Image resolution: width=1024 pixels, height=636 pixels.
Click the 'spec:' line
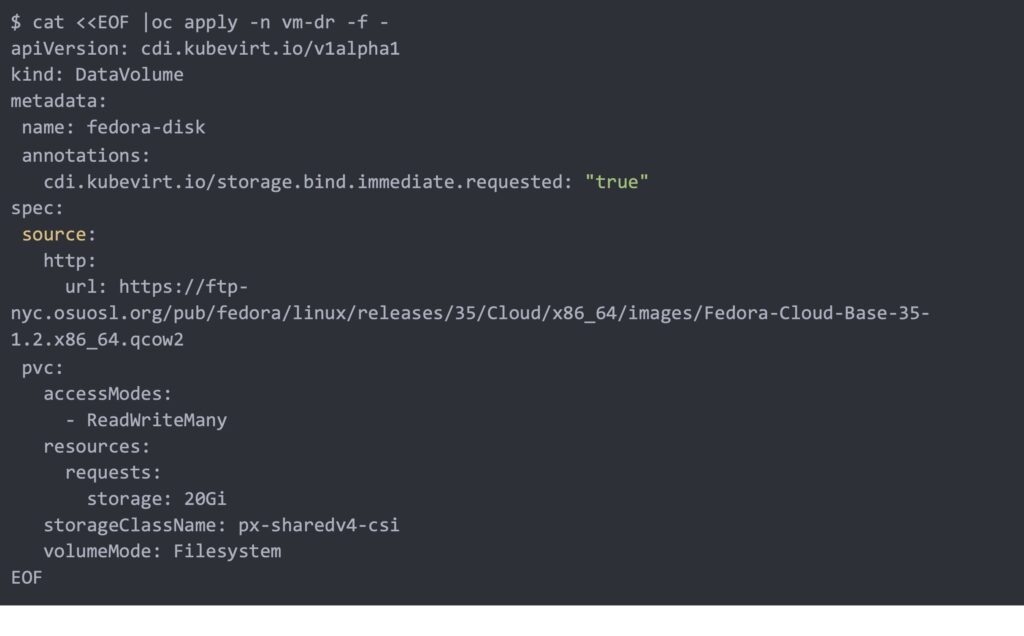click(x=37, y=208)
